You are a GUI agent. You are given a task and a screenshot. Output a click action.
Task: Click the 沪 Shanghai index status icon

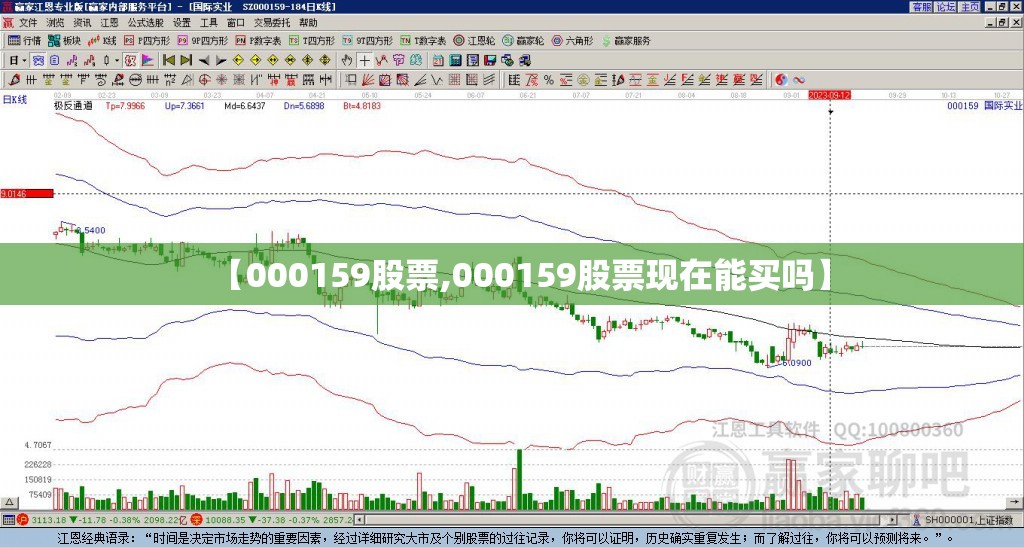click(24, 520)
